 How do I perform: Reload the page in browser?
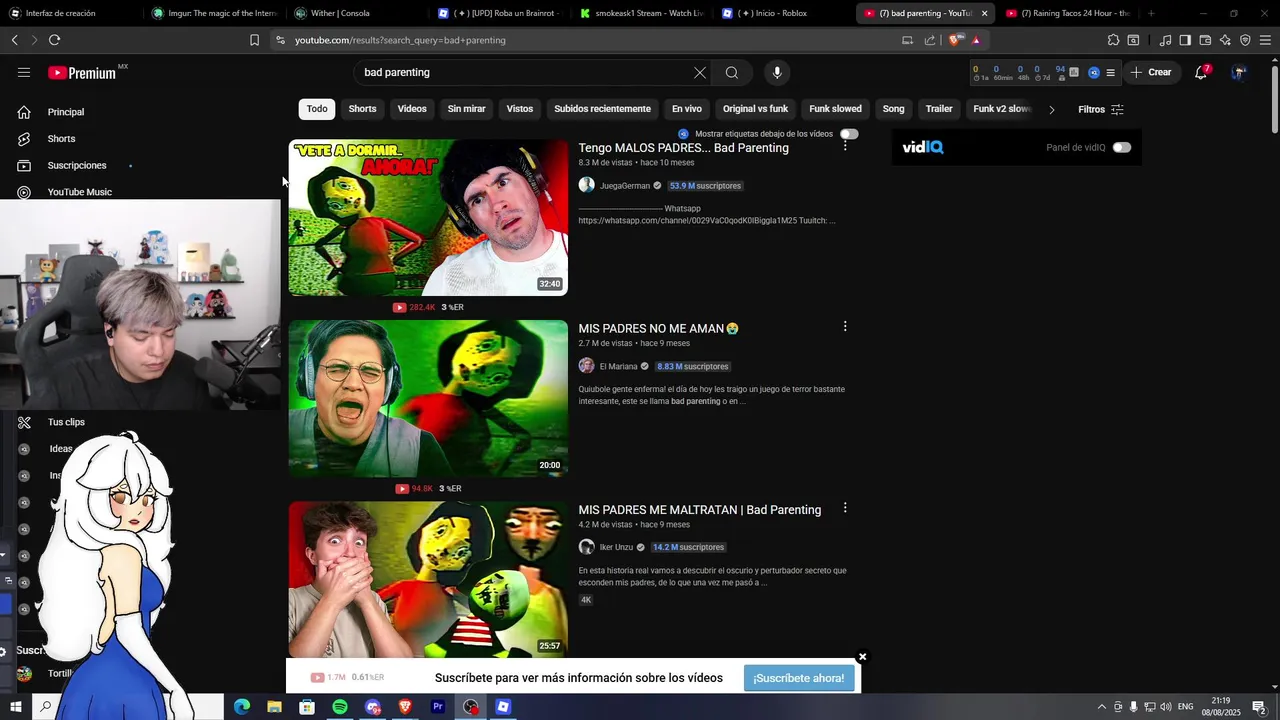(x=54, y=40)
